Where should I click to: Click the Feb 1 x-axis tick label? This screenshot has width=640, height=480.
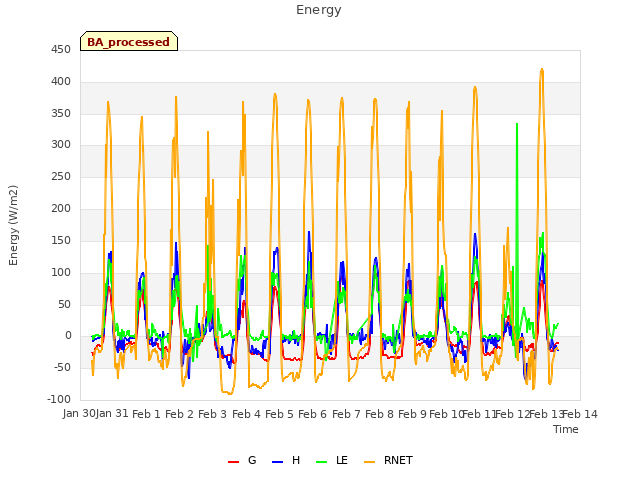click(x=146, y=414)
